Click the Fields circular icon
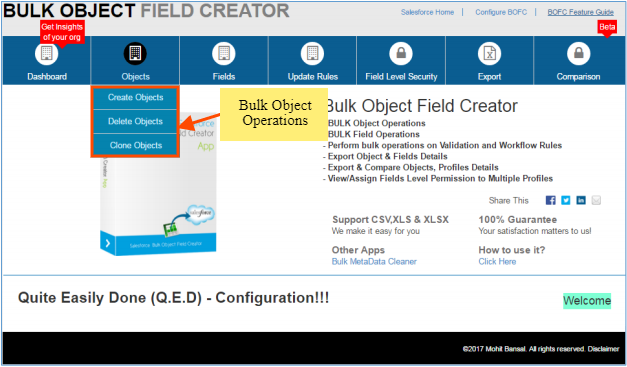 coord(224,53)
